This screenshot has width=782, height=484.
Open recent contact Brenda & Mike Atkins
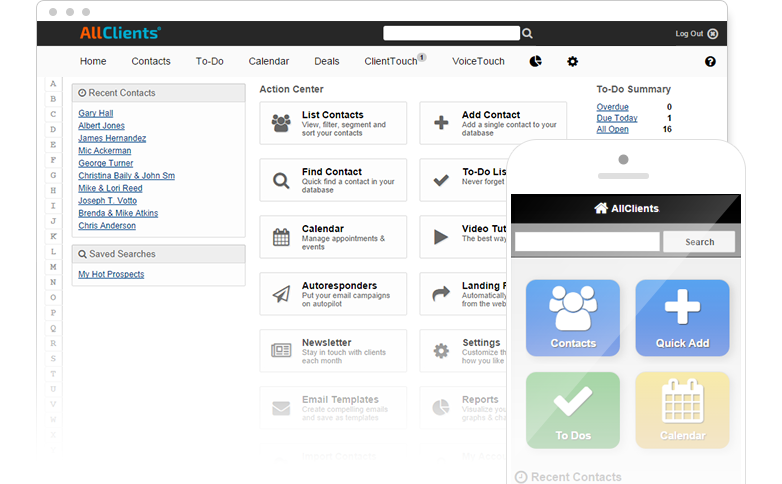click(118, 213)
